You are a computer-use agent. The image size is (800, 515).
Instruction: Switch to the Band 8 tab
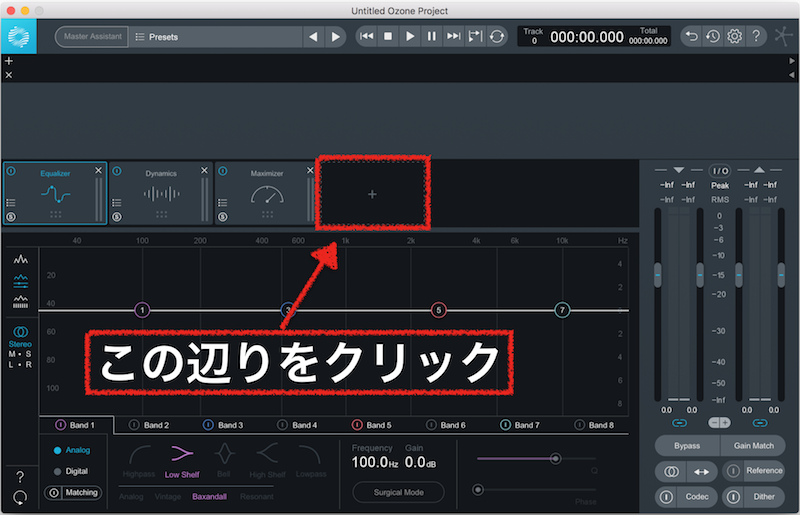(x=594, y=425)
